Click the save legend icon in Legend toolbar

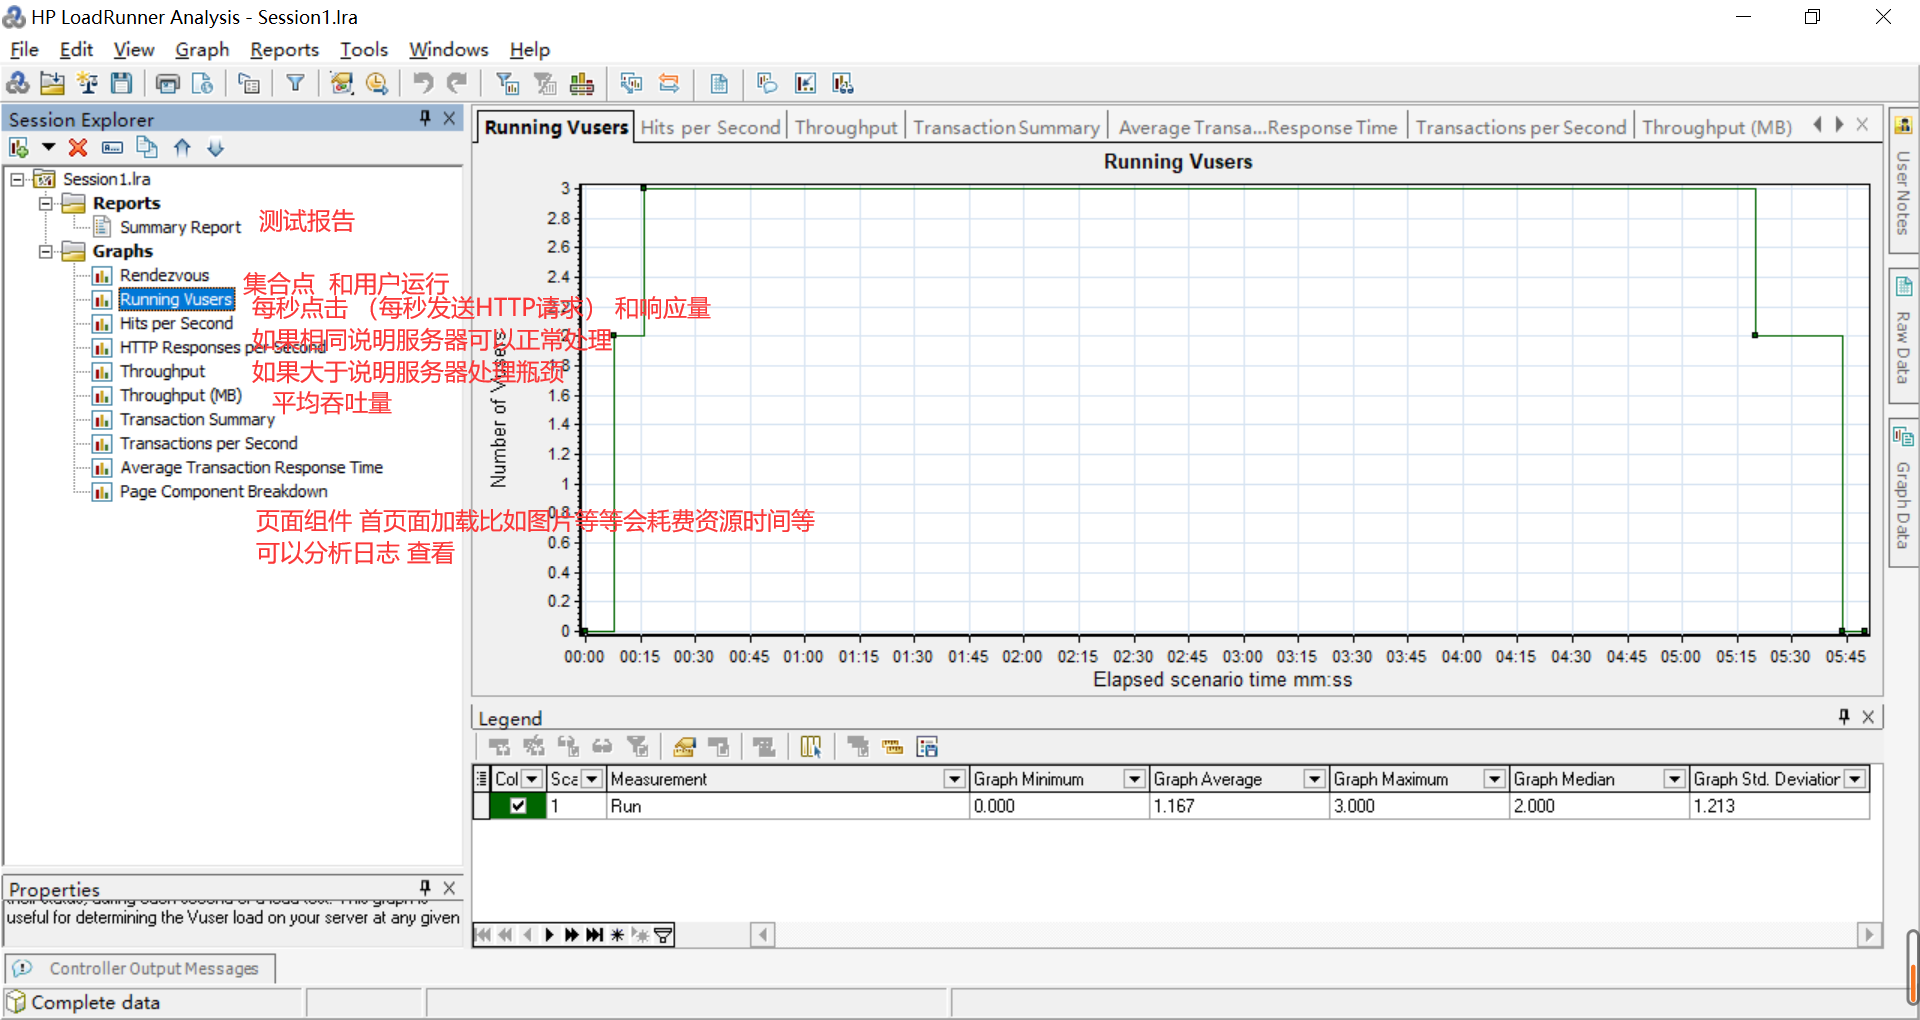pyautogui.click(x=927, y=747)
